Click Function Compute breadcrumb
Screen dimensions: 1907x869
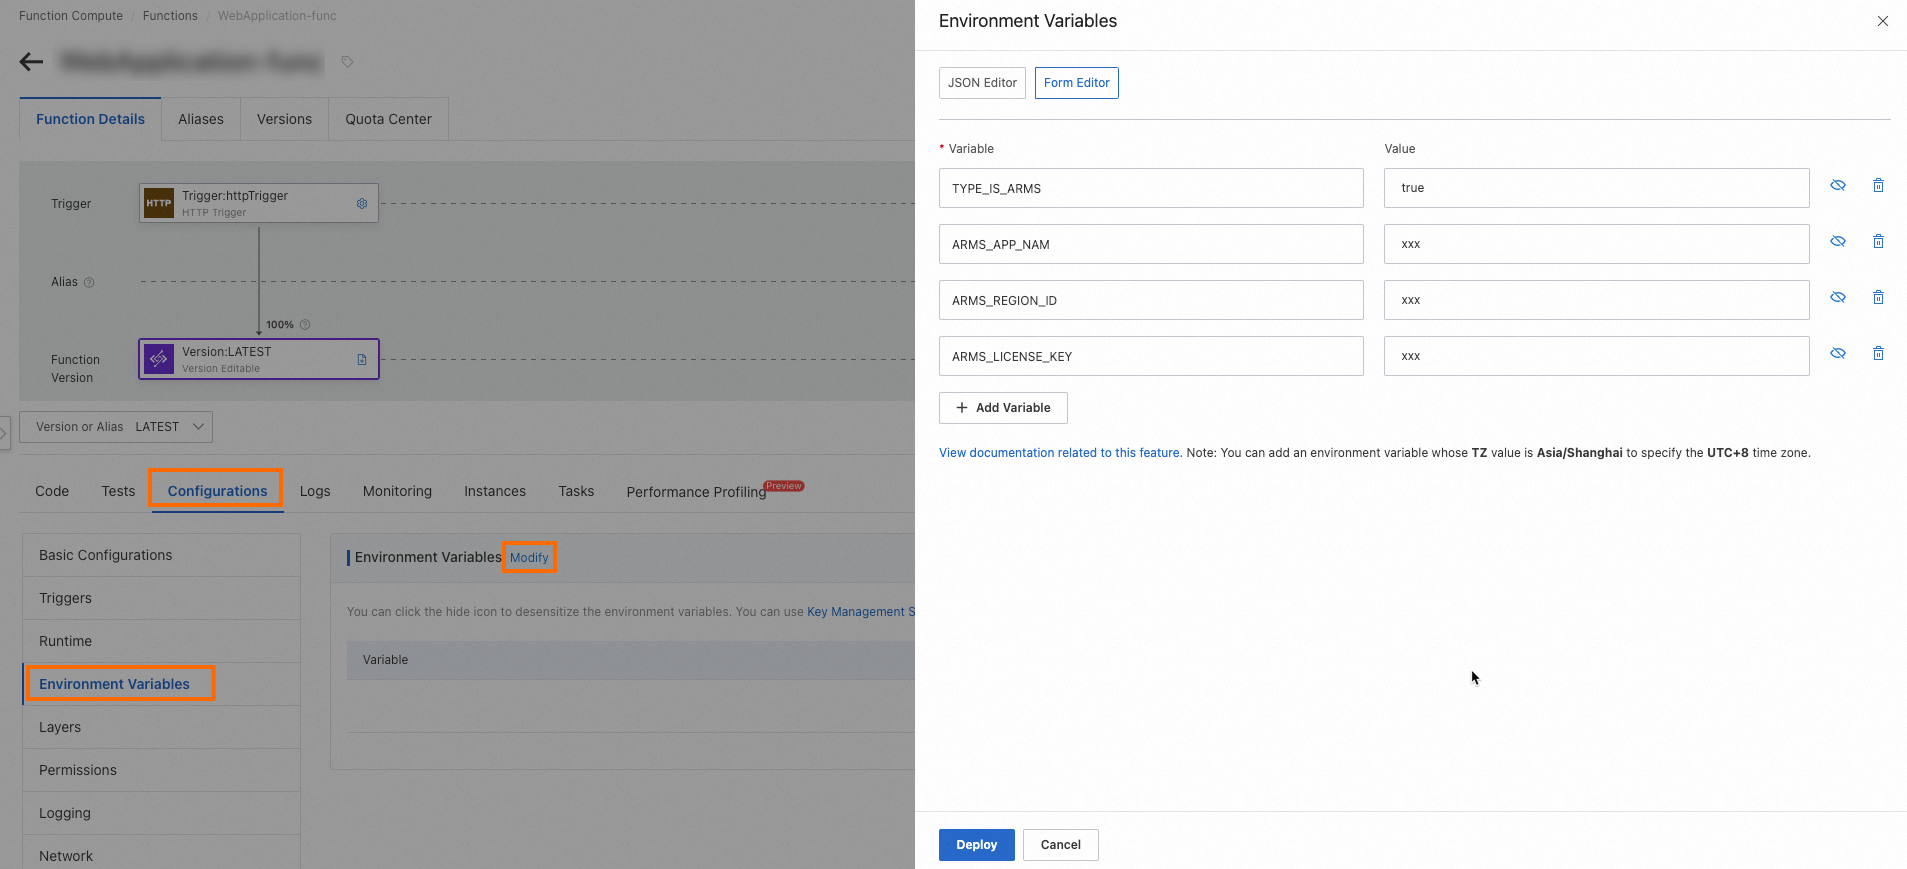(x=71, y=16)
